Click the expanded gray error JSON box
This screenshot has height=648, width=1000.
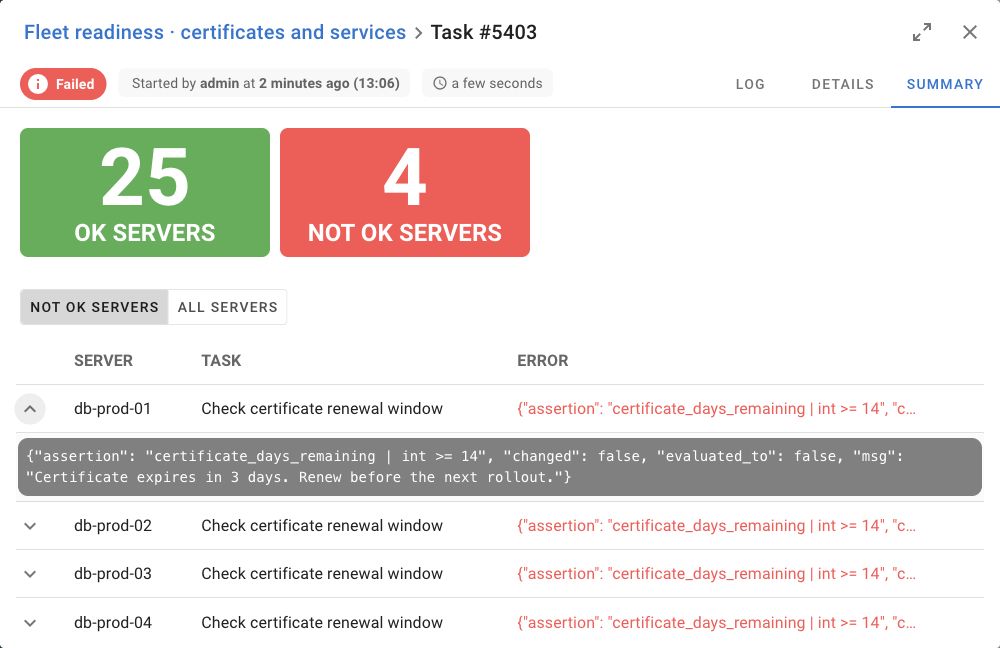click(x=500, y=467)
